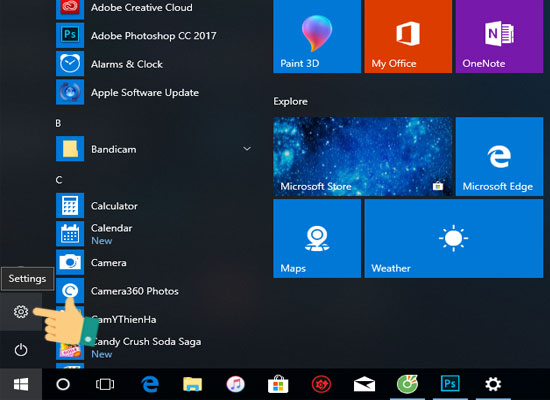Open the Paint 3D tile
This screenshot has width=550, height=400.
[x=317, y=36]
